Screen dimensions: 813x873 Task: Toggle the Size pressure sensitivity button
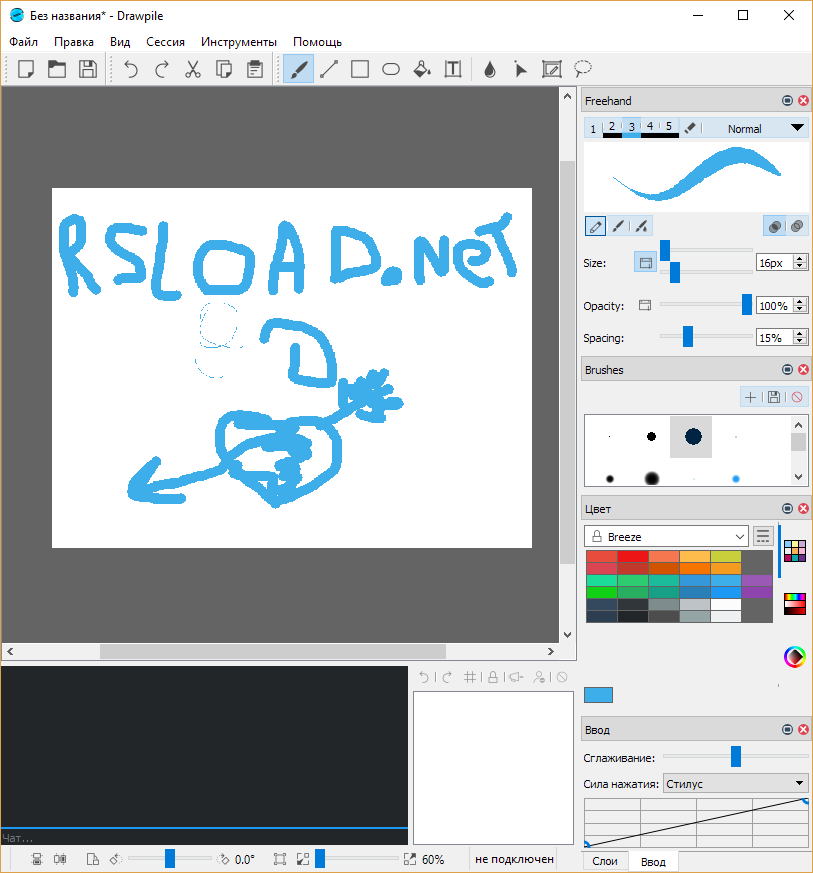(645, 261)
